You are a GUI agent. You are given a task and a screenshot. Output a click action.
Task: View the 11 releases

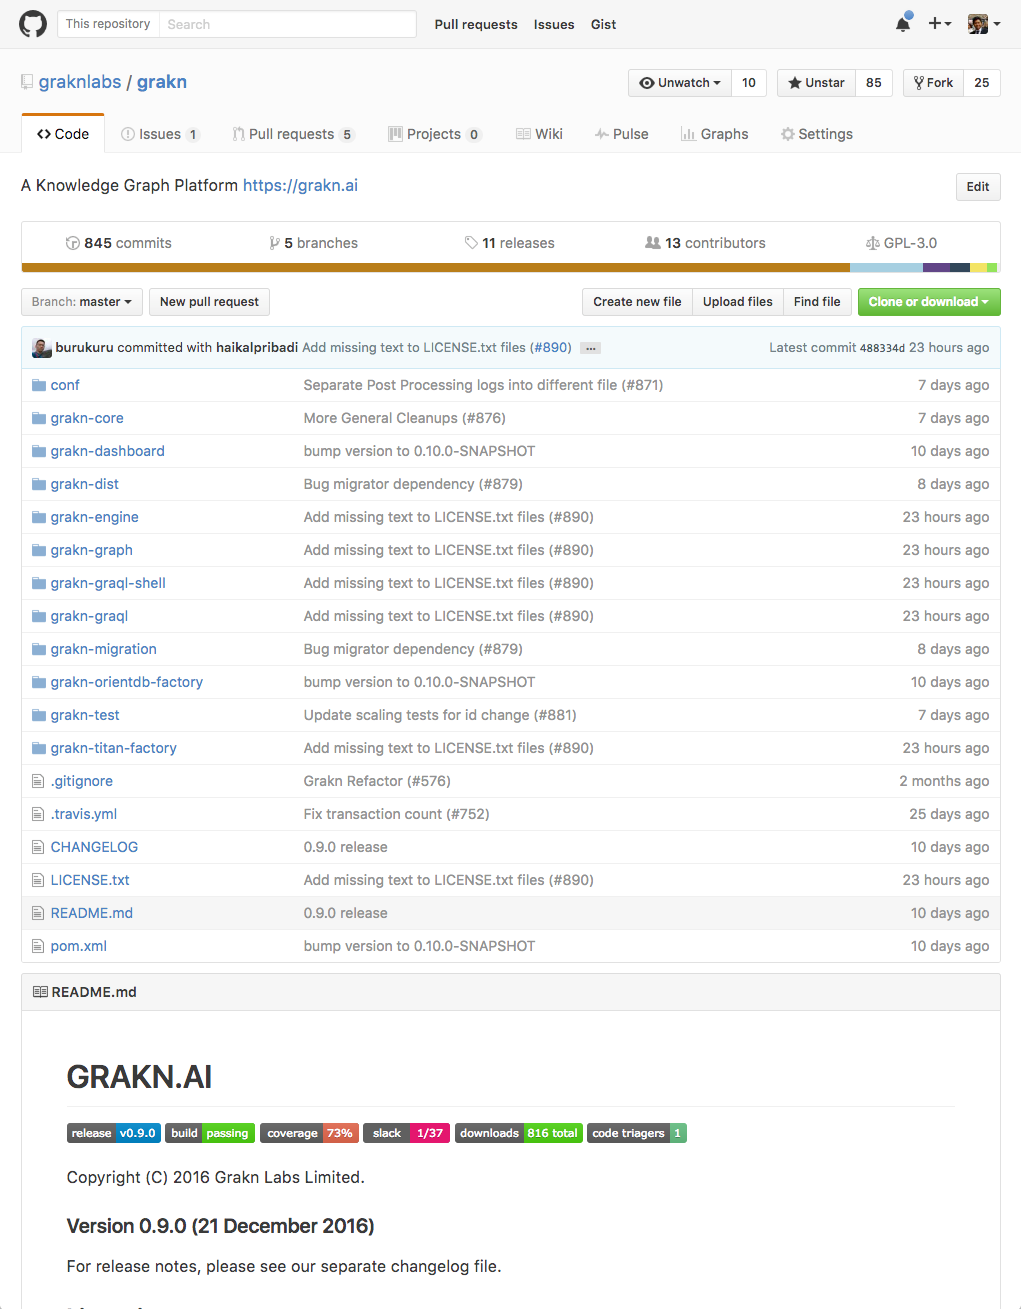tap(509, 243)
